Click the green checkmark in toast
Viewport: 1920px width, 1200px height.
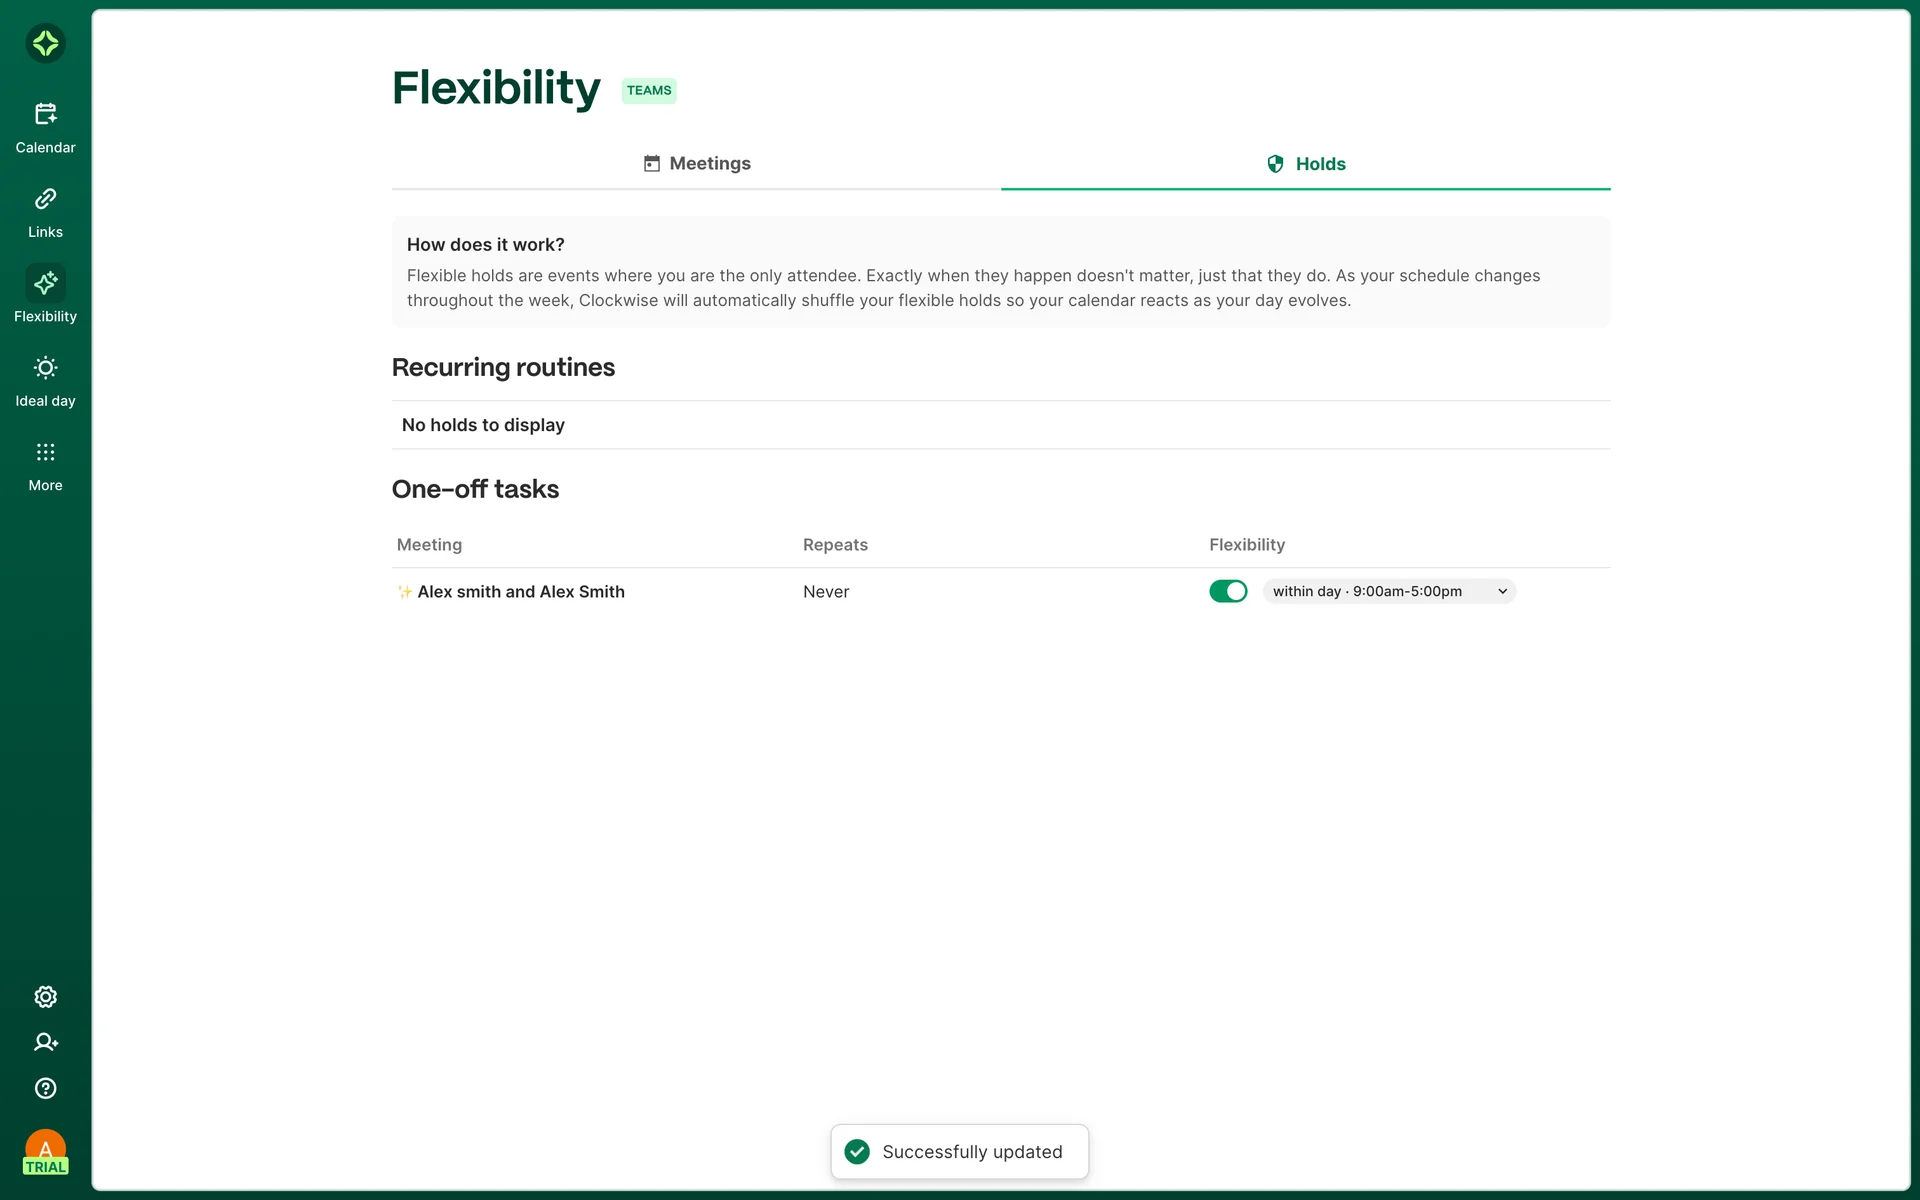click(857, 1152)
